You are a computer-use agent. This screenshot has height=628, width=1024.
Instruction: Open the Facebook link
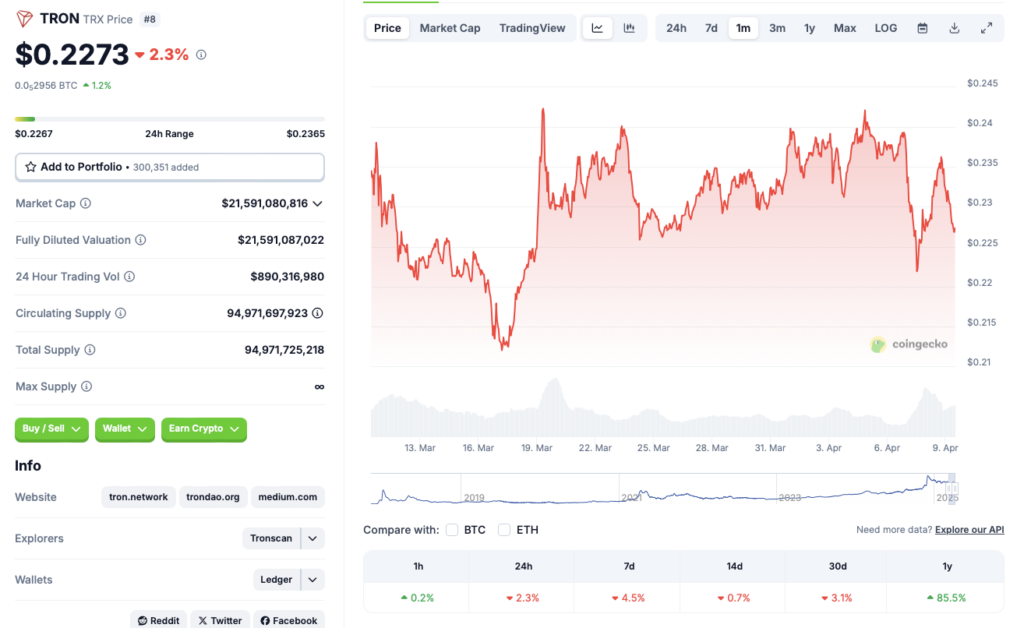289,620
